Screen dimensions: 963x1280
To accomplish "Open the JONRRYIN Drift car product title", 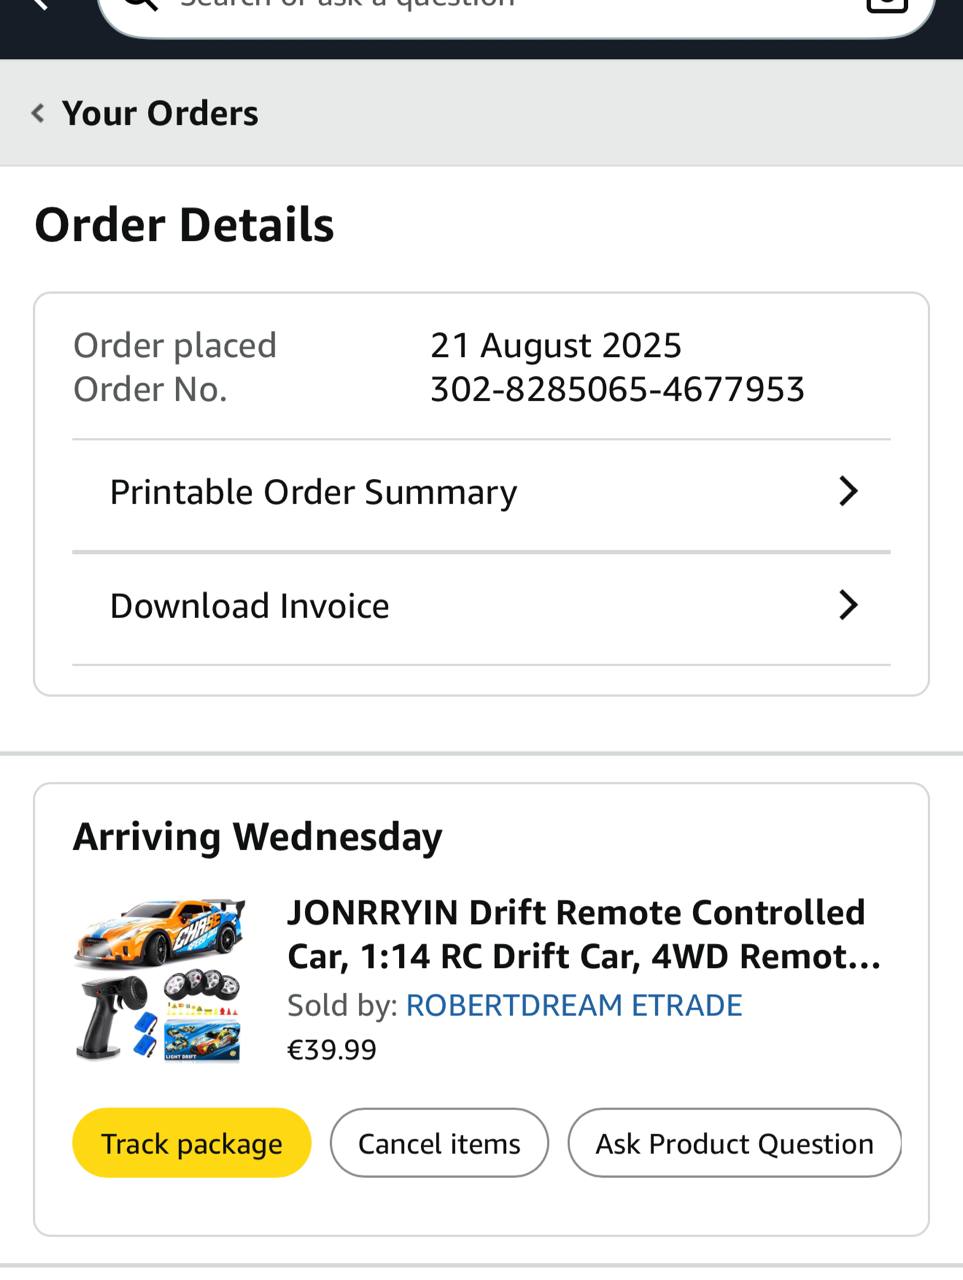I will 584,934.
